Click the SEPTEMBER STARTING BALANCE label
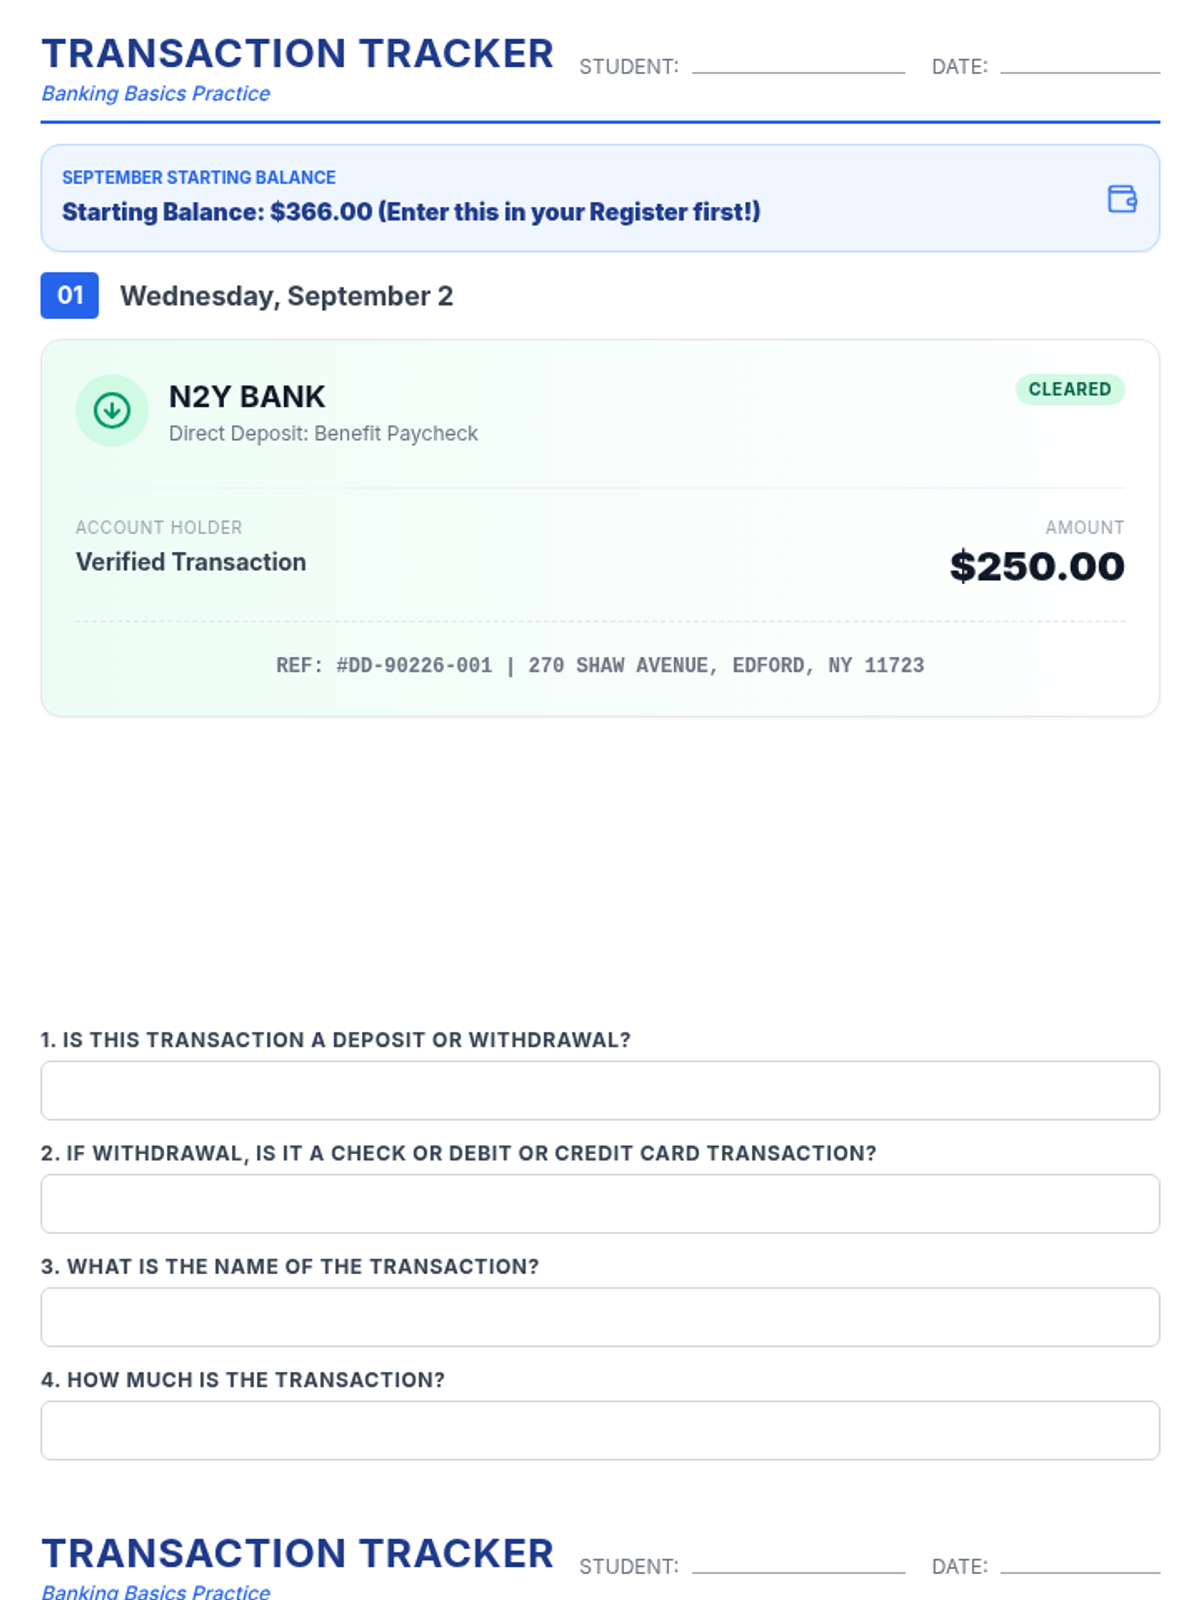This screenshot has height=1600, width=1200. pyautogui.click(x=199, y=177)
